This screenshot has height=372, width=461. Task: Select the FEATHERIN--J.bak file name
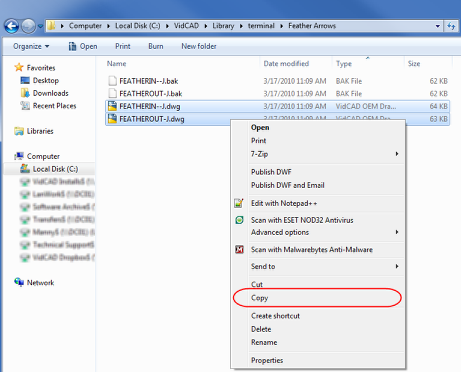[x=149, y=81]
